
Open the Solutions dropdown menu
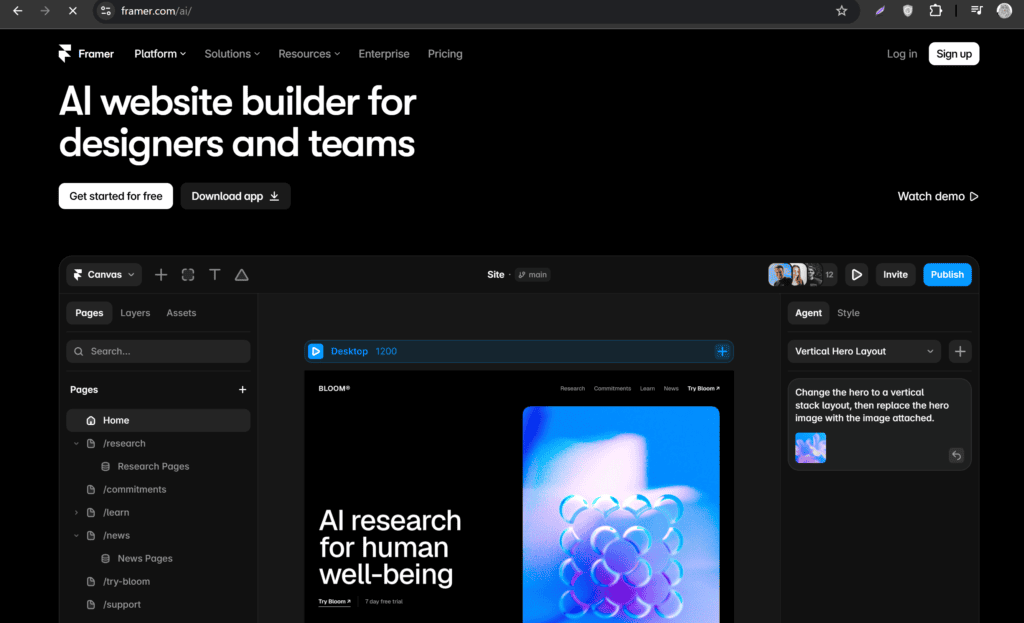tap(232, 54)
